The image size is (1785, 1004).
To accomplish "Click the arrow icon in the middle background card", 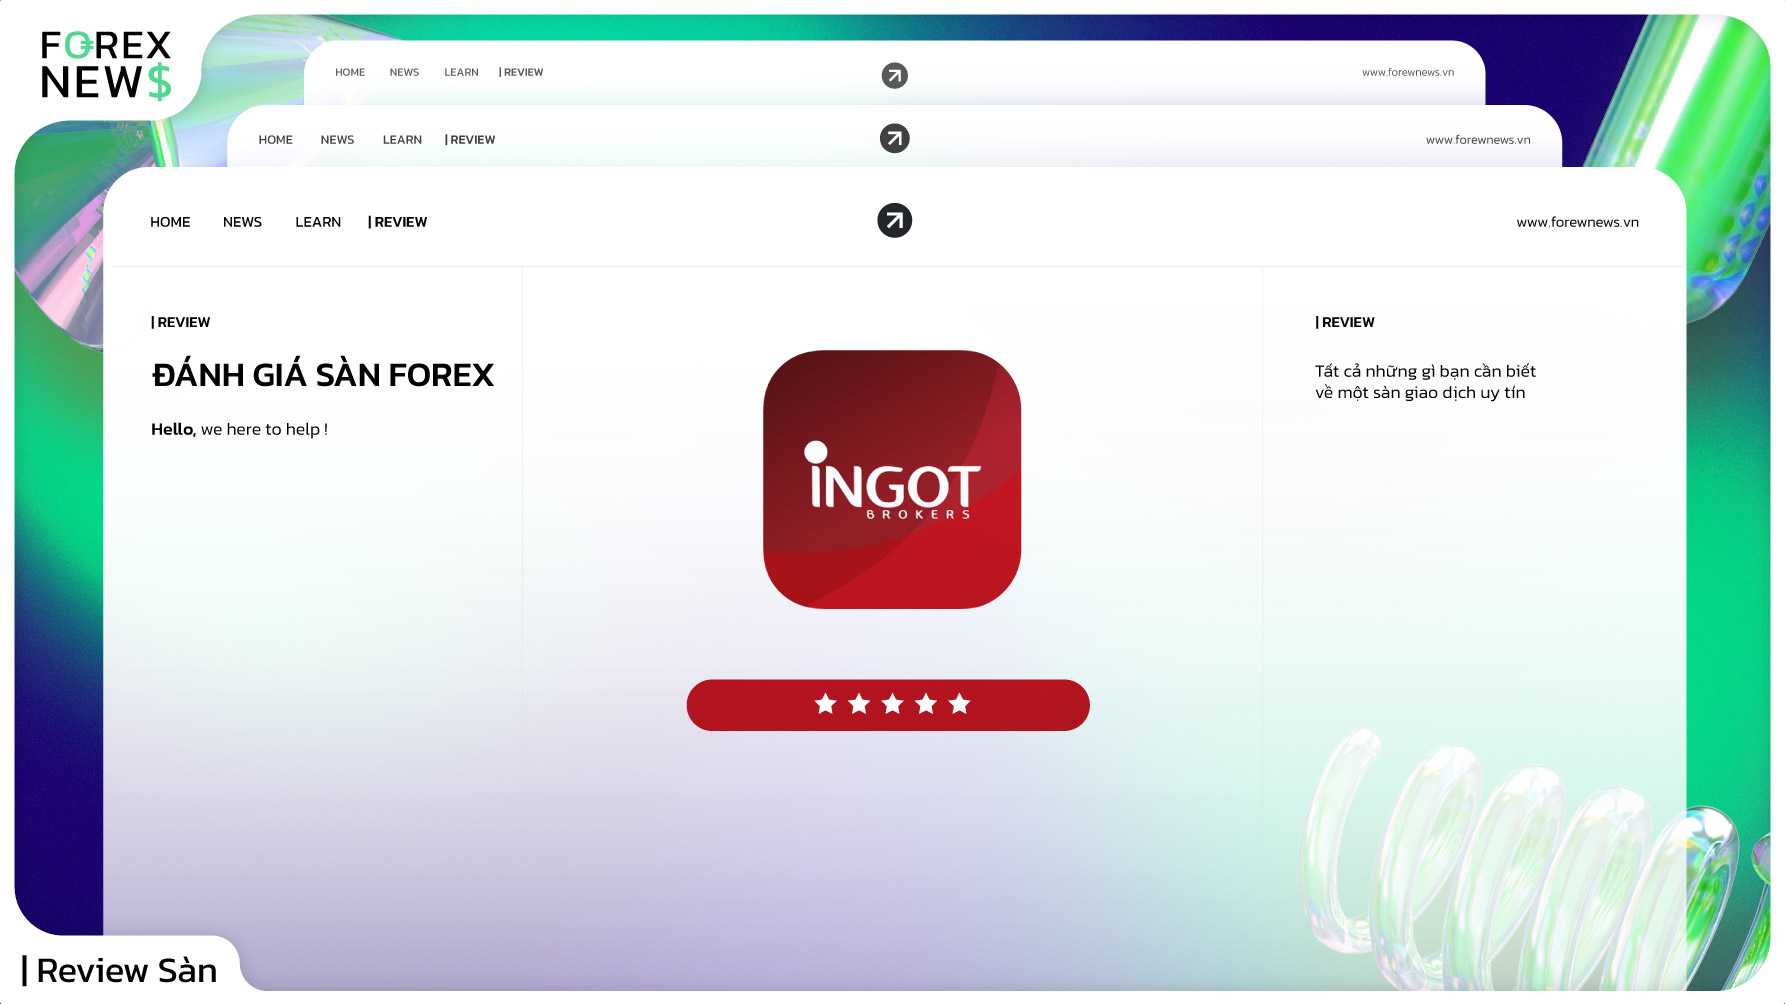I will coord(895,138).
